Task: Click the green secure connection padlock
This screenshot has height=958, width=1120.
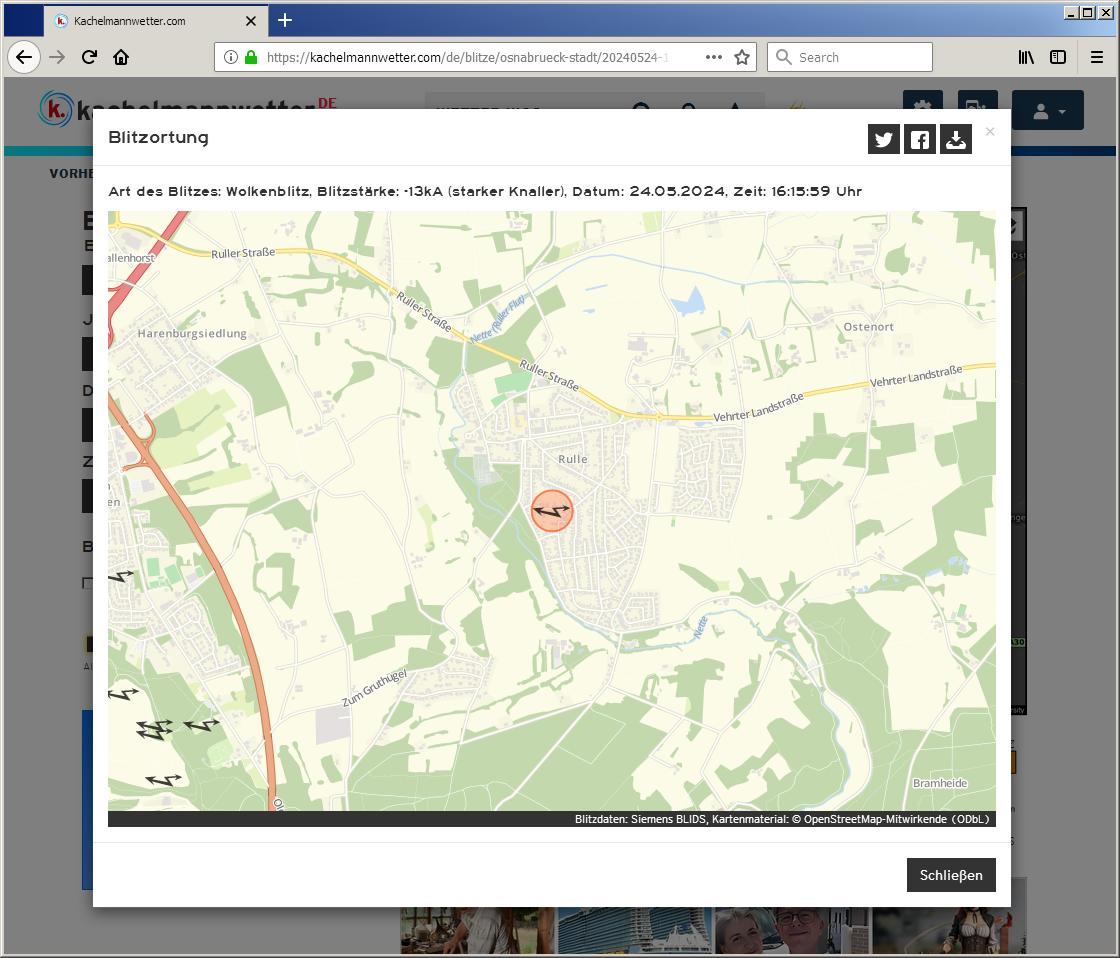Action: click(x=251, y=57)
